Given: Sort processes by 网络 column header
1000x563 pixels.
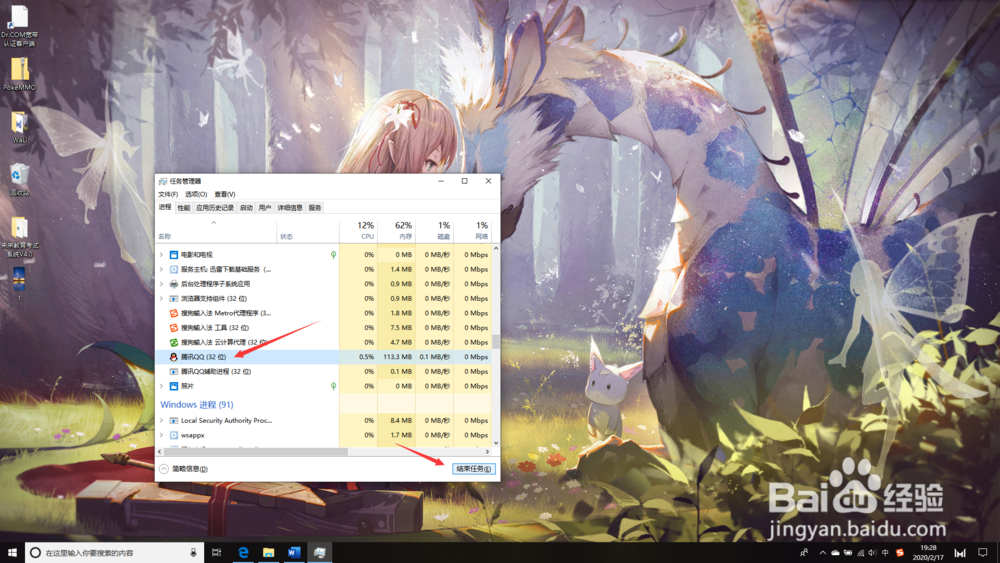Looking at the screenshot, I should tap(472, 231).
